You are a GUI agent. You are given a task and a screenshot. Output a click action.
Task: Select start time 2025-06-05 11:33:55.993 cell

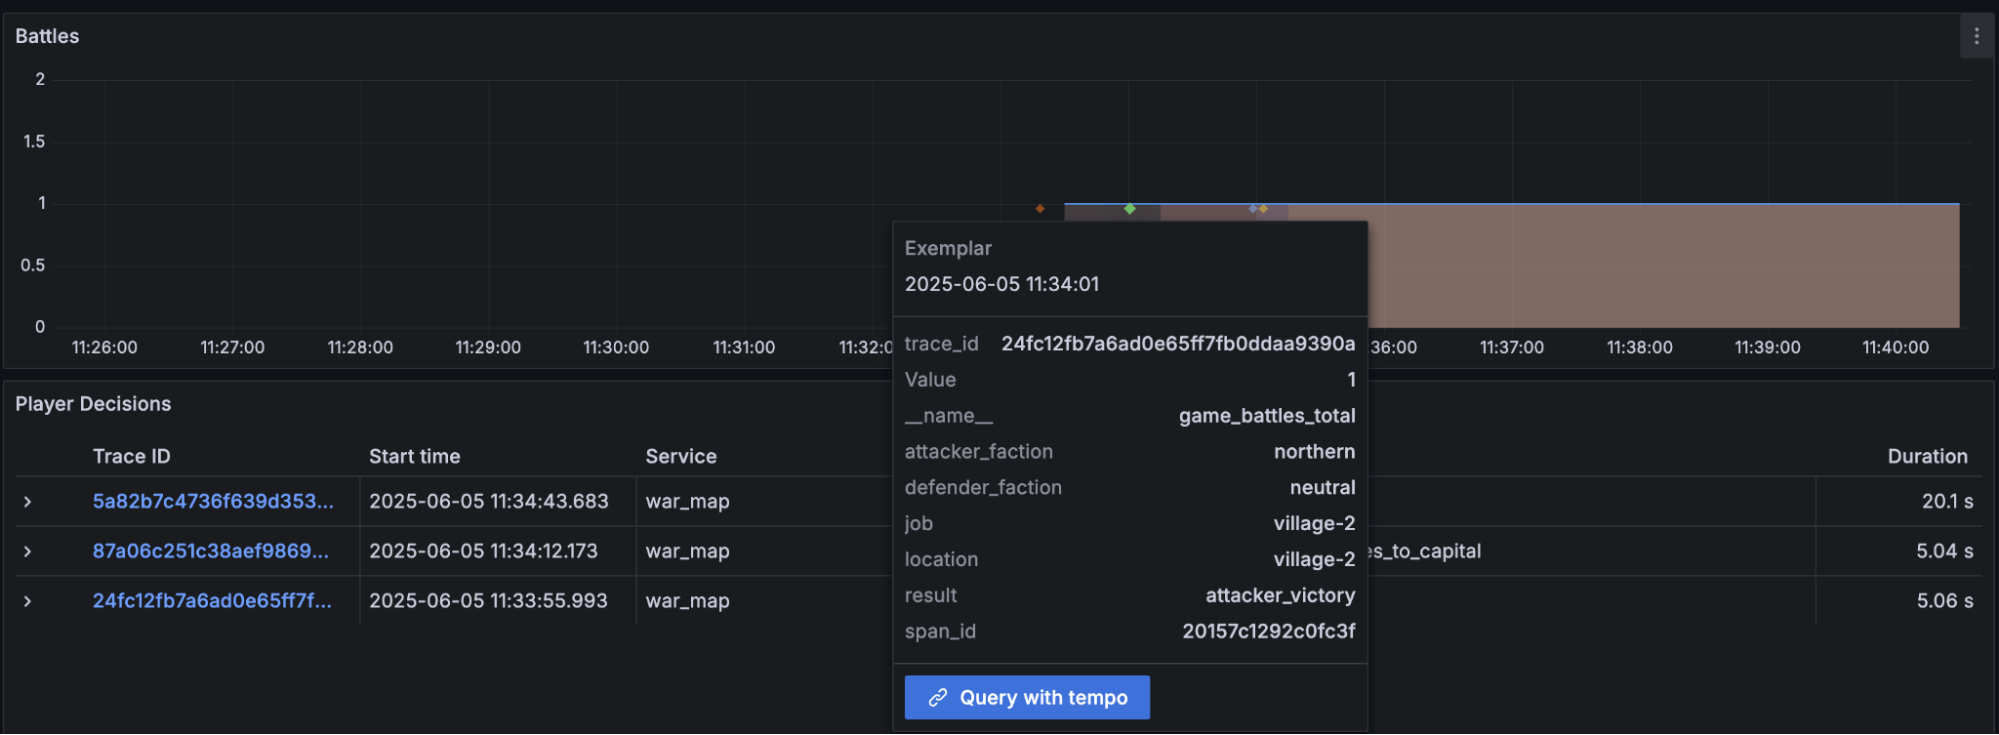click(488, 601)
